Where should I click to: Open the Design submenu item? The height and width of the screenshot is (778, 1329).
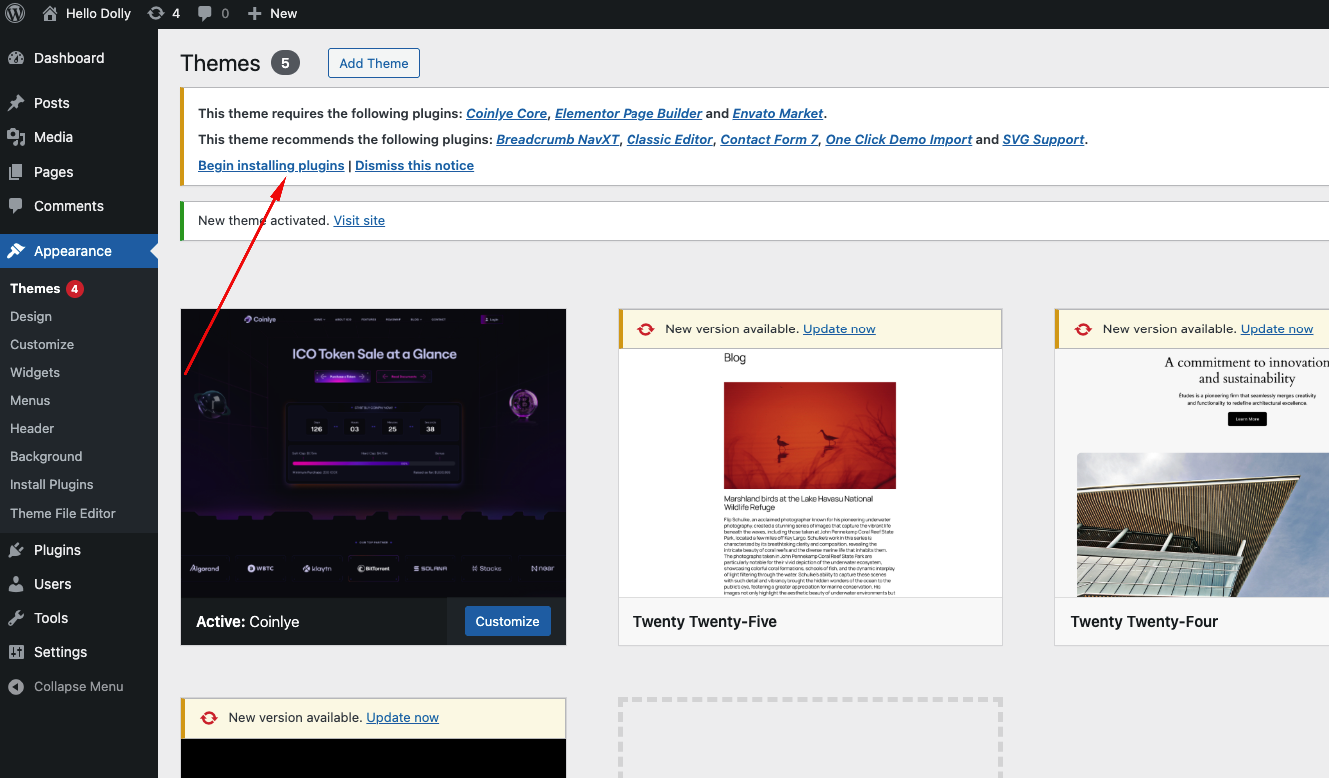(31, 316)
